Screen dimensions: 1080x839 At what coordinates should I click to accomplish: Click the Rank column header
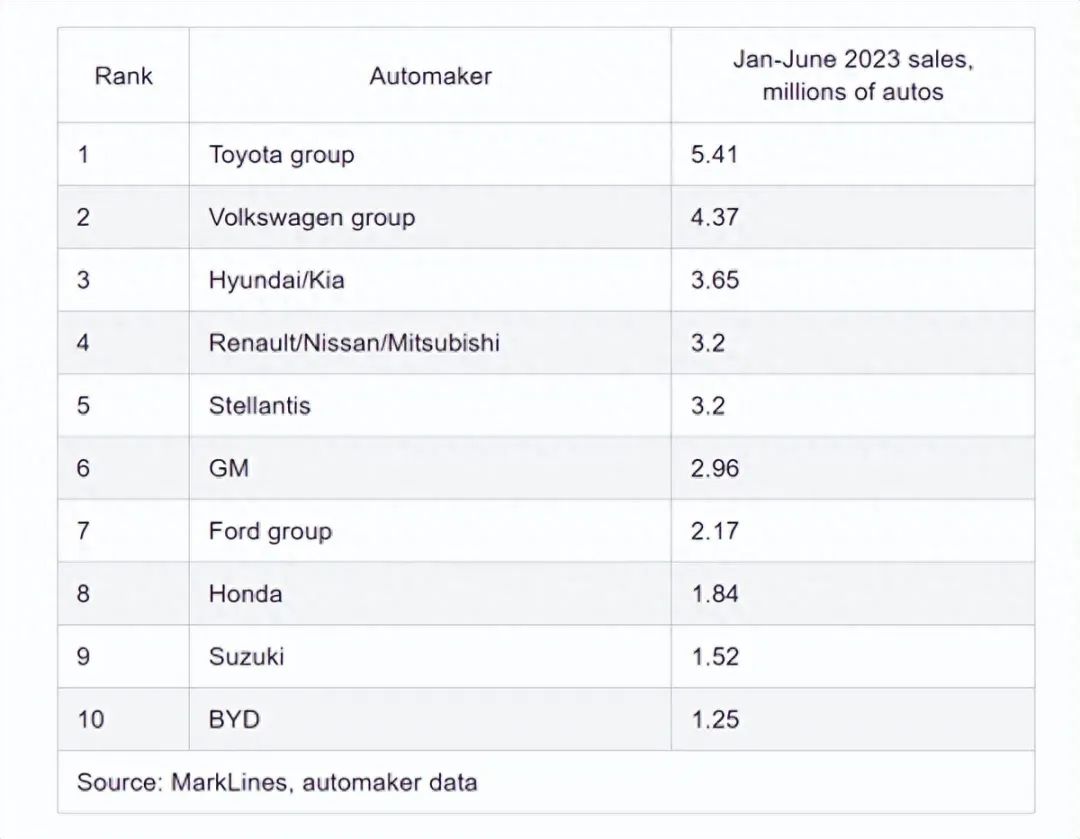[123, 76]
